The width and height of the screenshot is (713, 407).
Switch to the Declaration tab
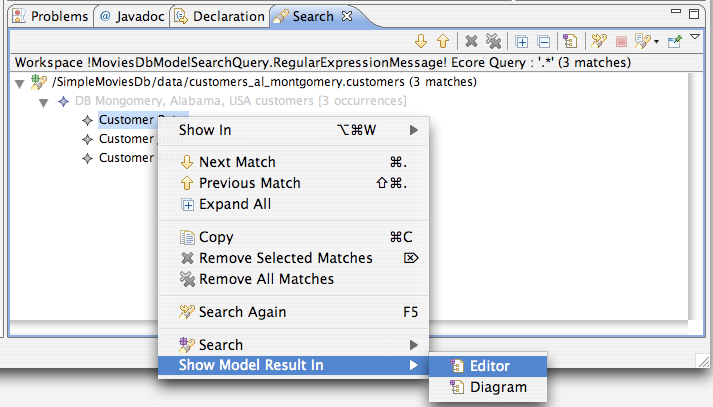220,16
